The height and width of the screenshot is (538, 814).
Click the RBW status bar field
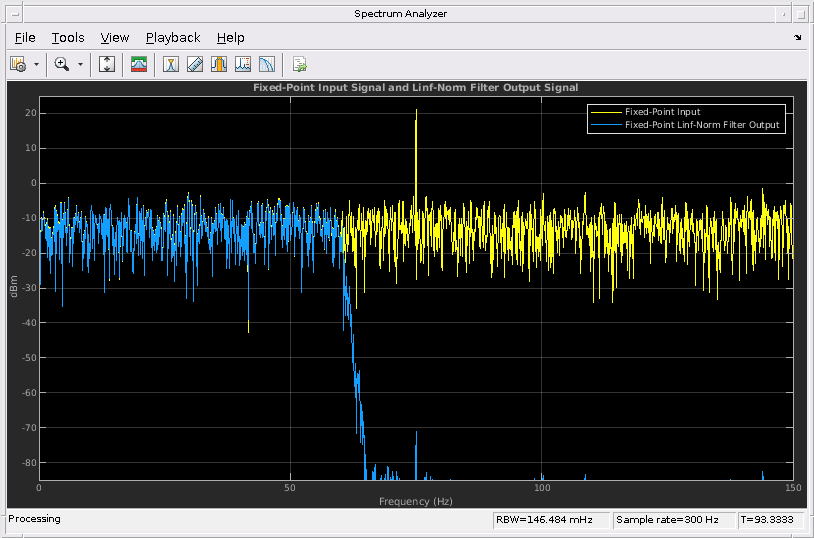550,519
